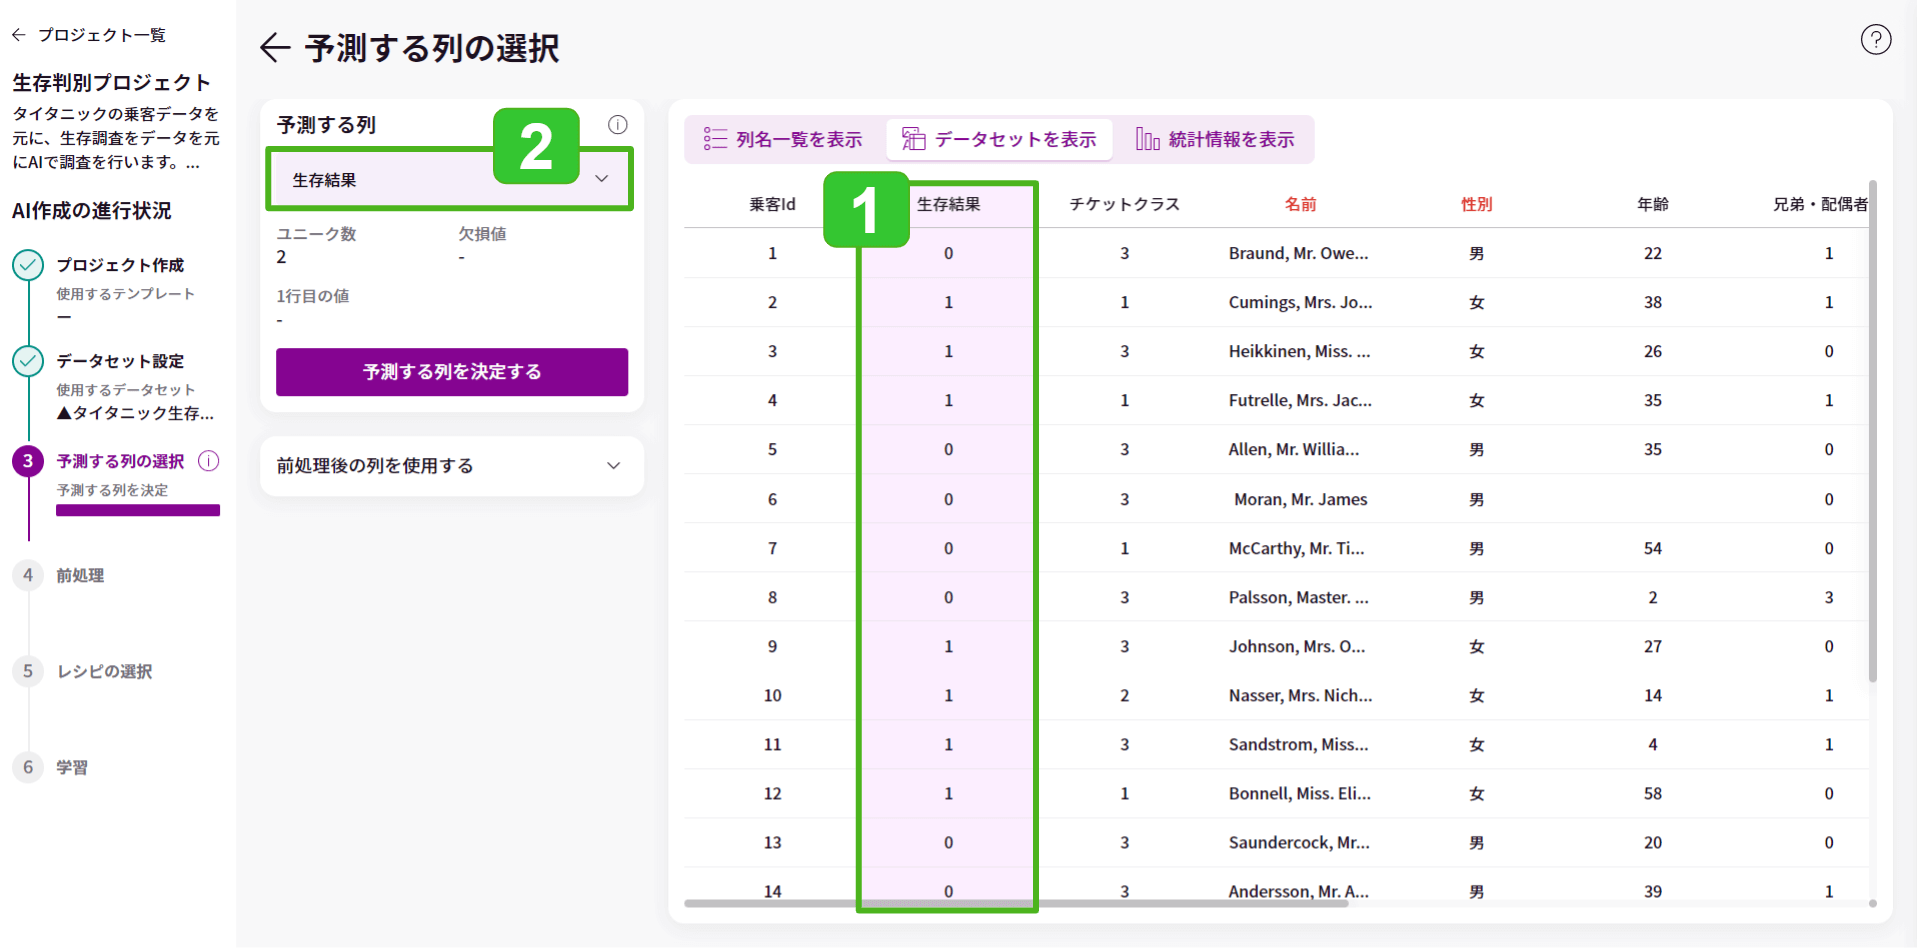The height and width of the screenshot is (949, 1917).
Task: Click the 生存結果 column header
Action: (x=948, y=204)
